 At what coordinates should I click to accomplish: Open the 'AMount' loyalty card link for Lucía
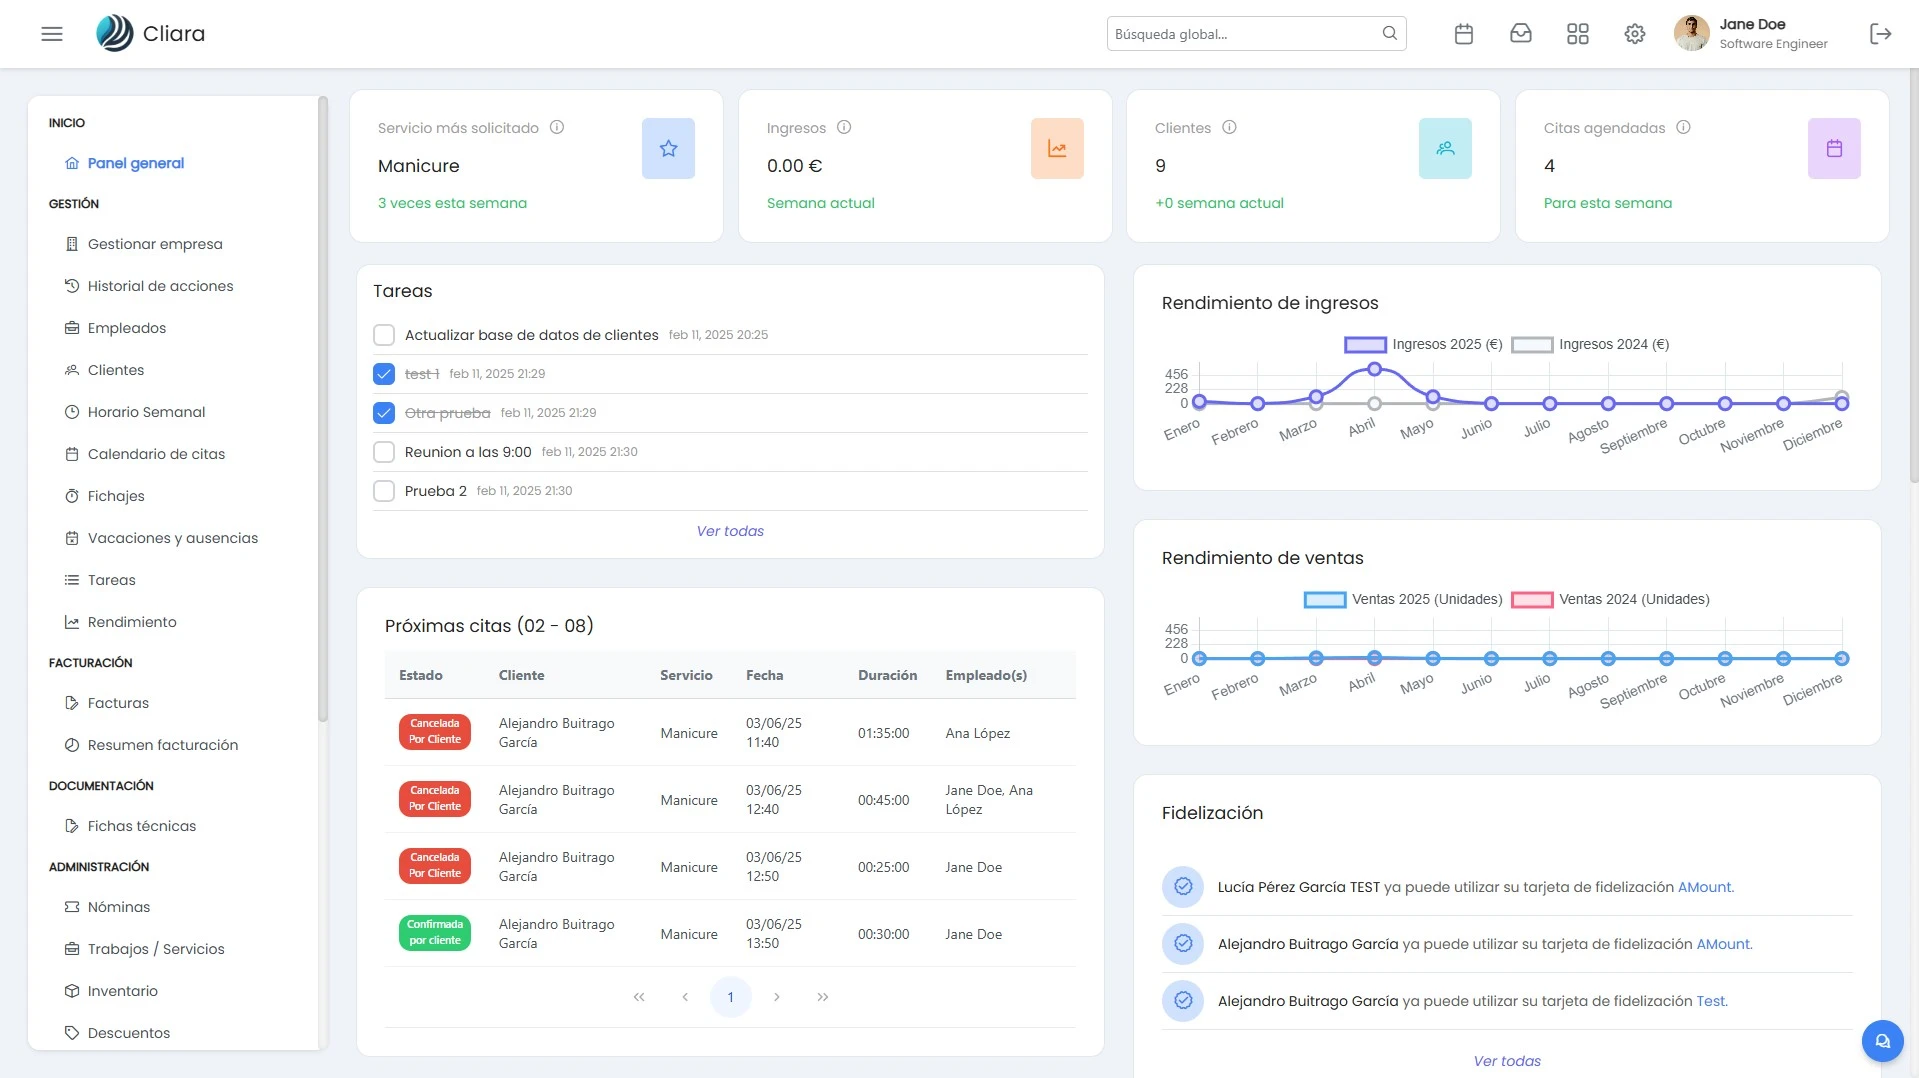(x=1705, y=887)
